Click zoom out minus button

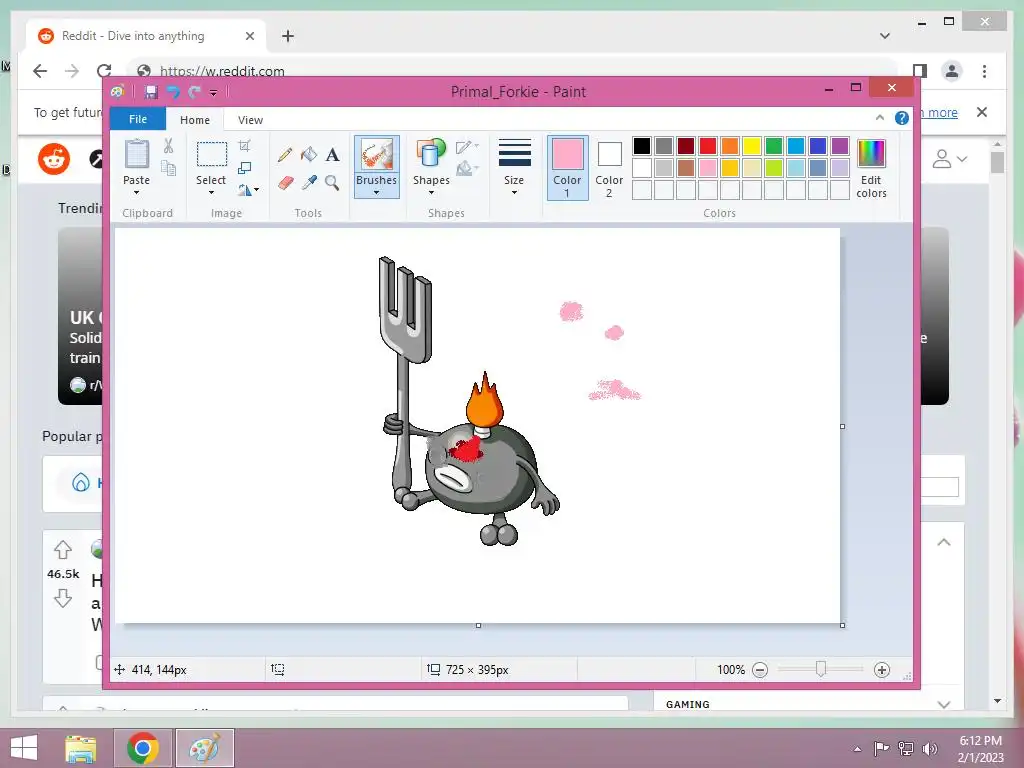click(x=760, y=670)
